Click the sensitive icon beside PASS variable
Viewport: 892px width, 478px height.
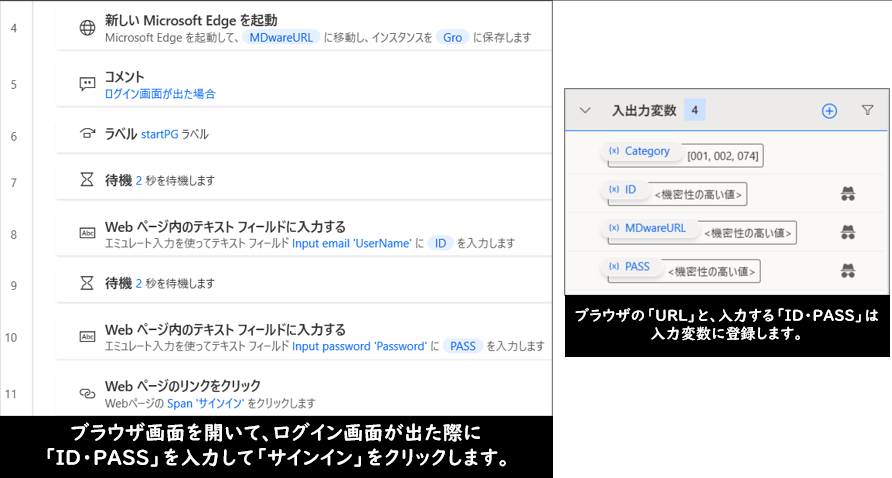tap(848, 271)
